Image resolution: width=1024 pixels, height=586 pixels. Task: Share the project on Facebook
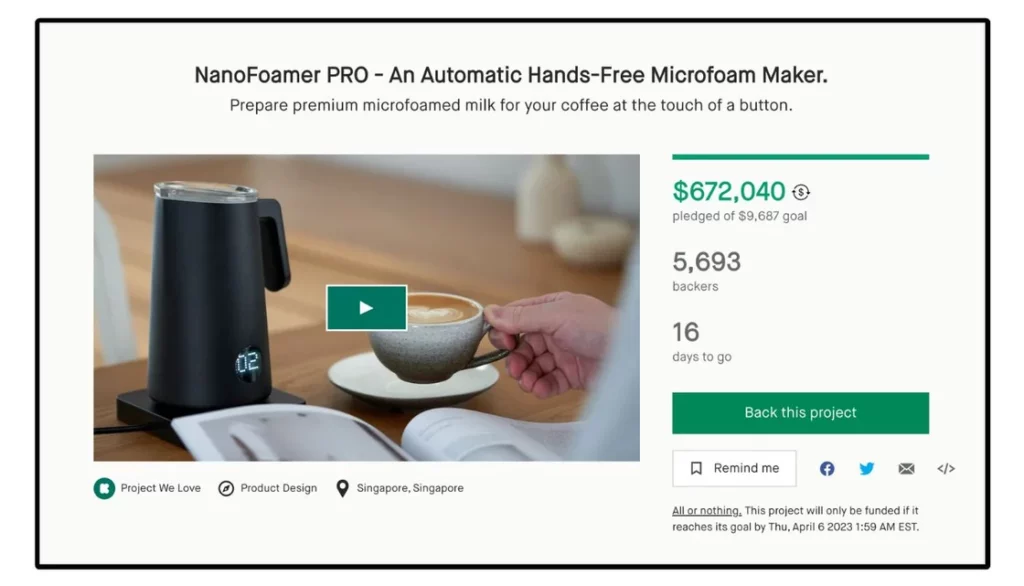827,468
